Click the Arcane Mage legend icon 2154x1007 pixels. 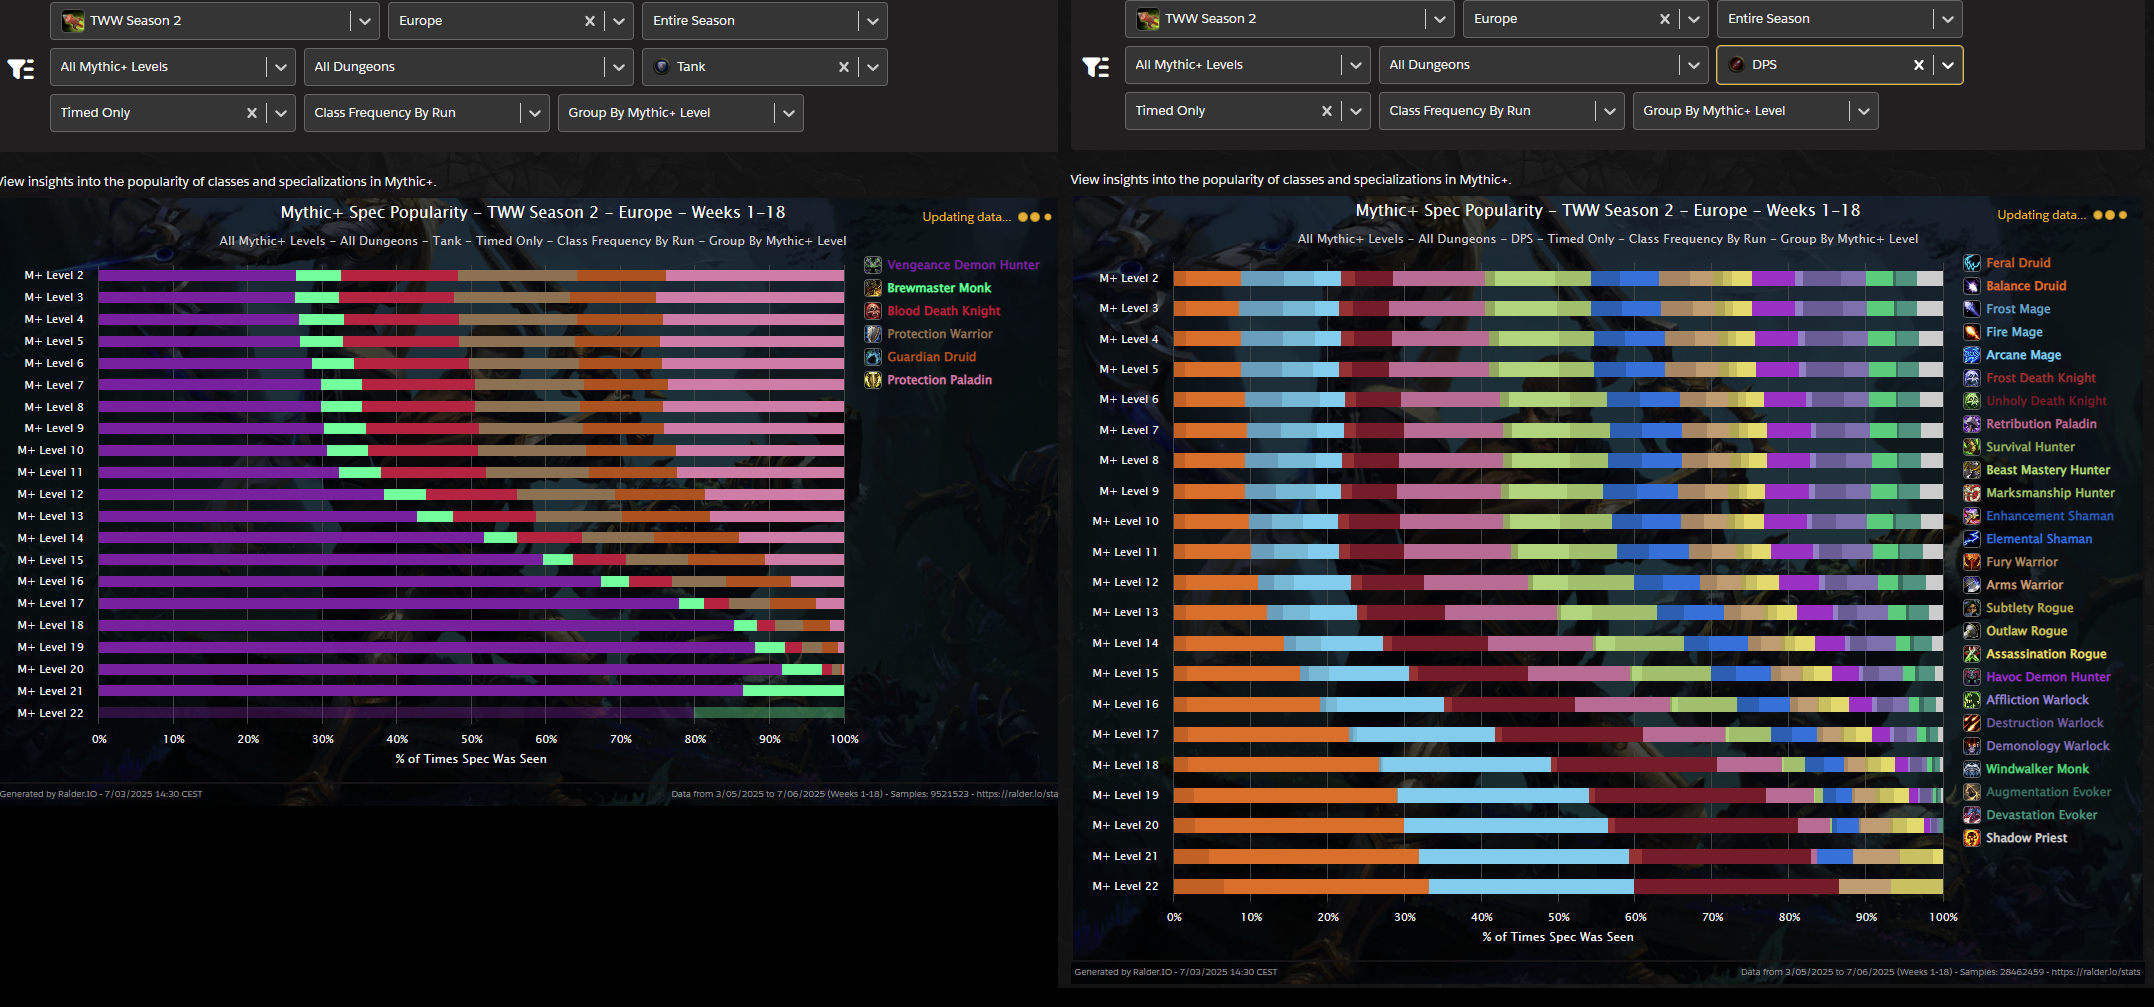coord(1972,355)
